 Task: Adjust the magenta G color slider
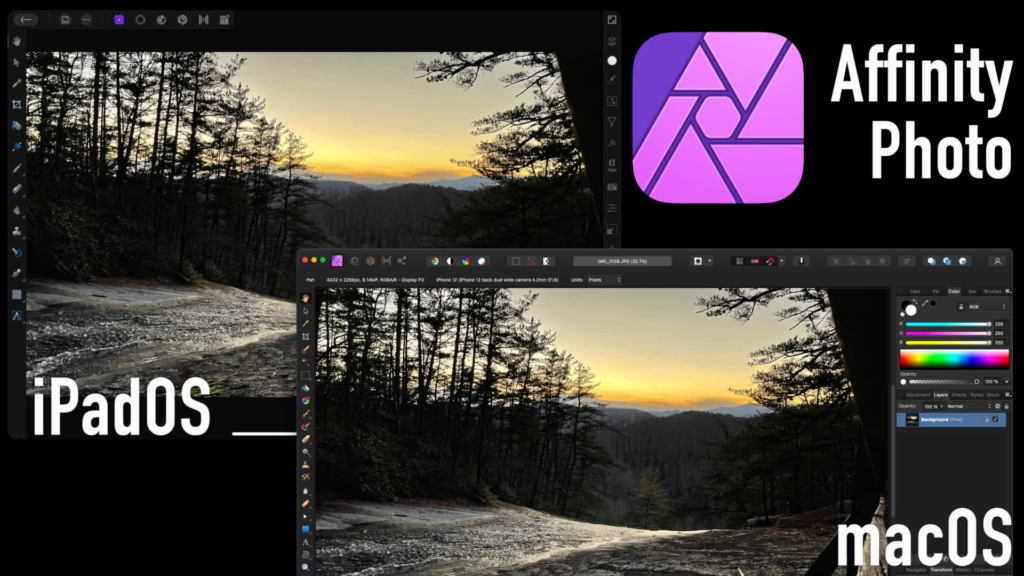(x=948, y=333)
